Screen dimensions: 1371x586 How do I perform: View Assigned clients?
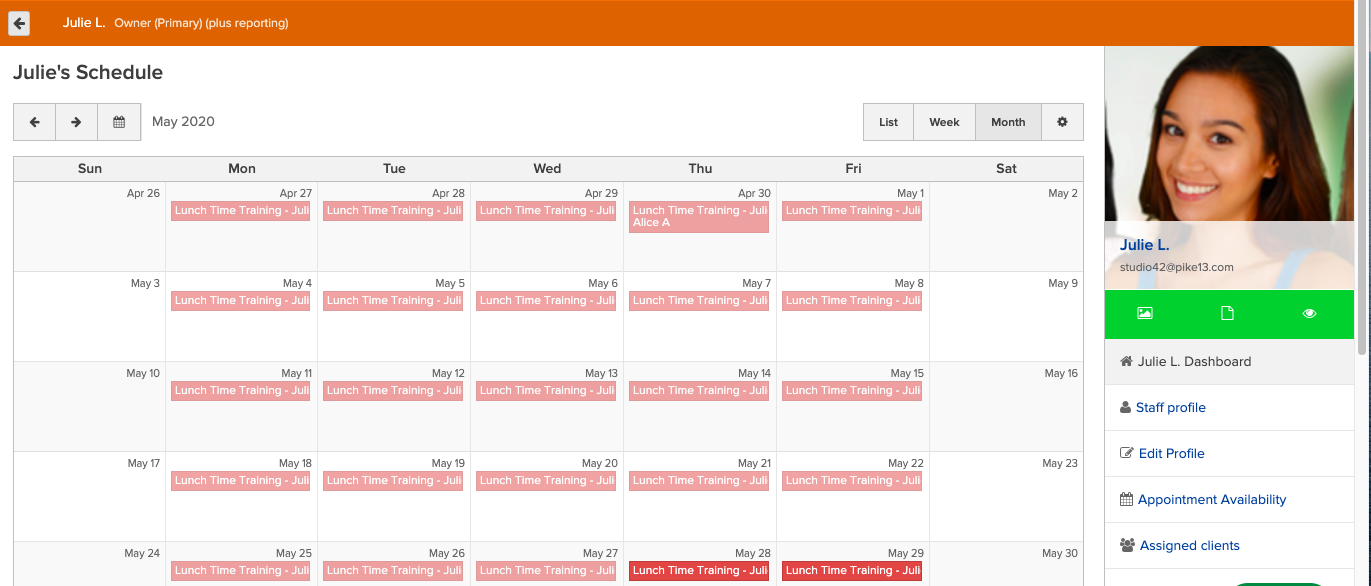coord(1188,546)
